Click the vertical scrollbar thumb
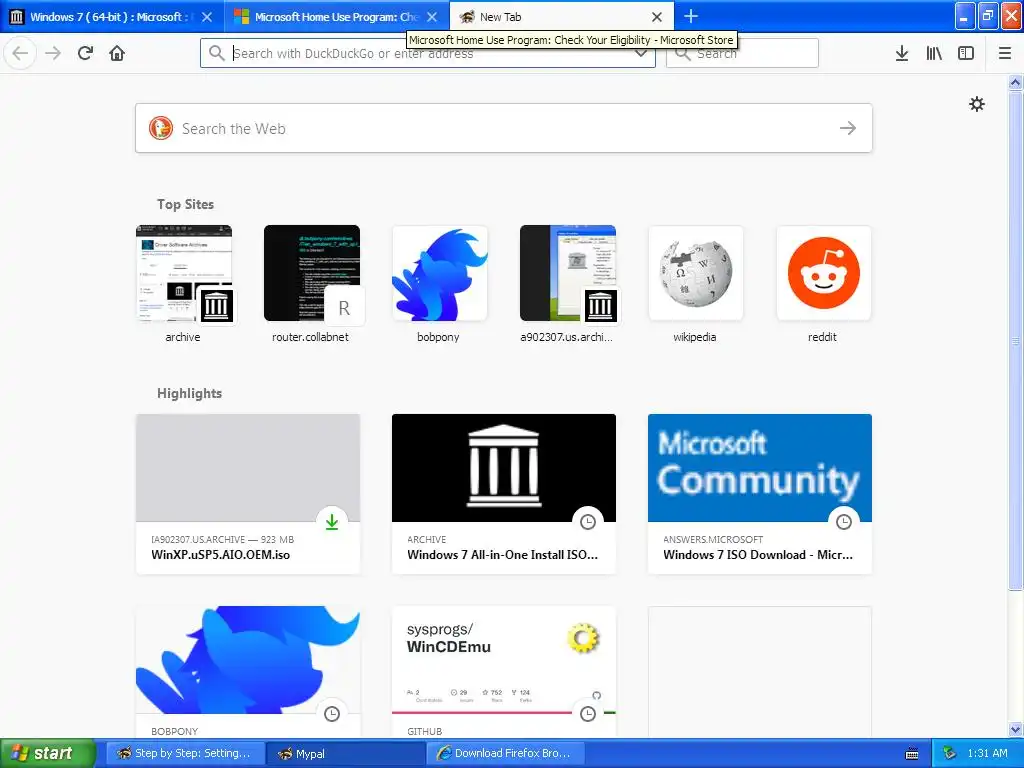 point(1015,340)
